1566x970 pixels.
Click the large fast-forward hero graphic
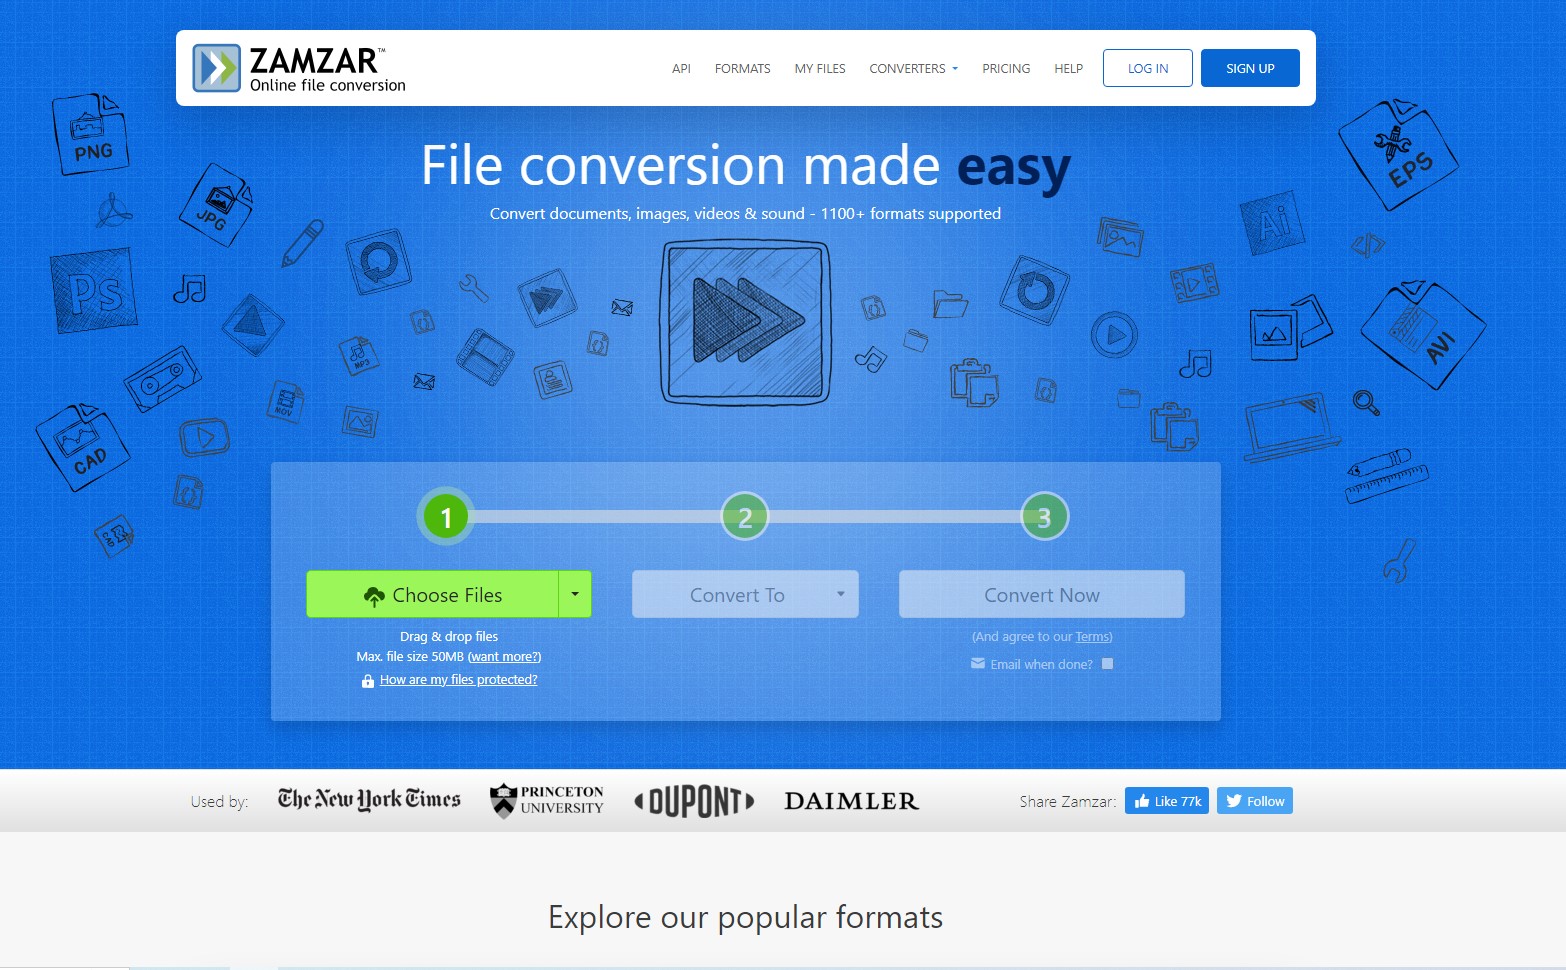[745, 322]
